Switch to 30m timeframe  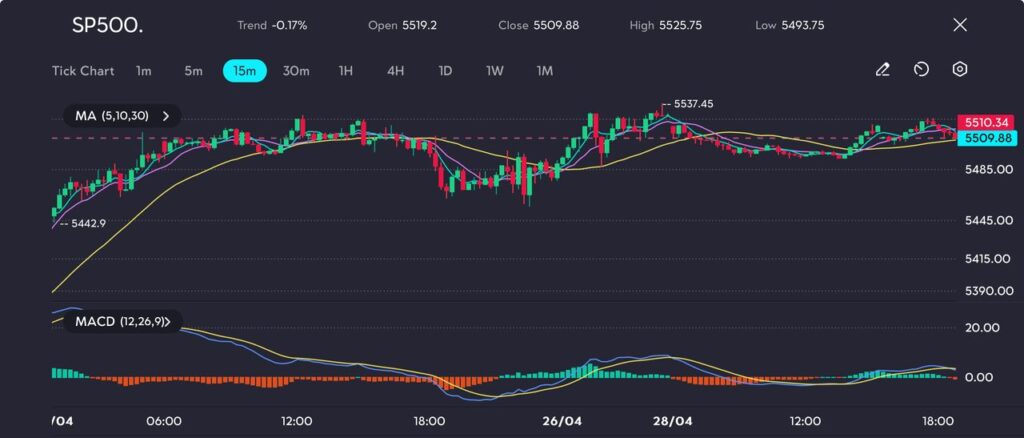tap(296, 71)
